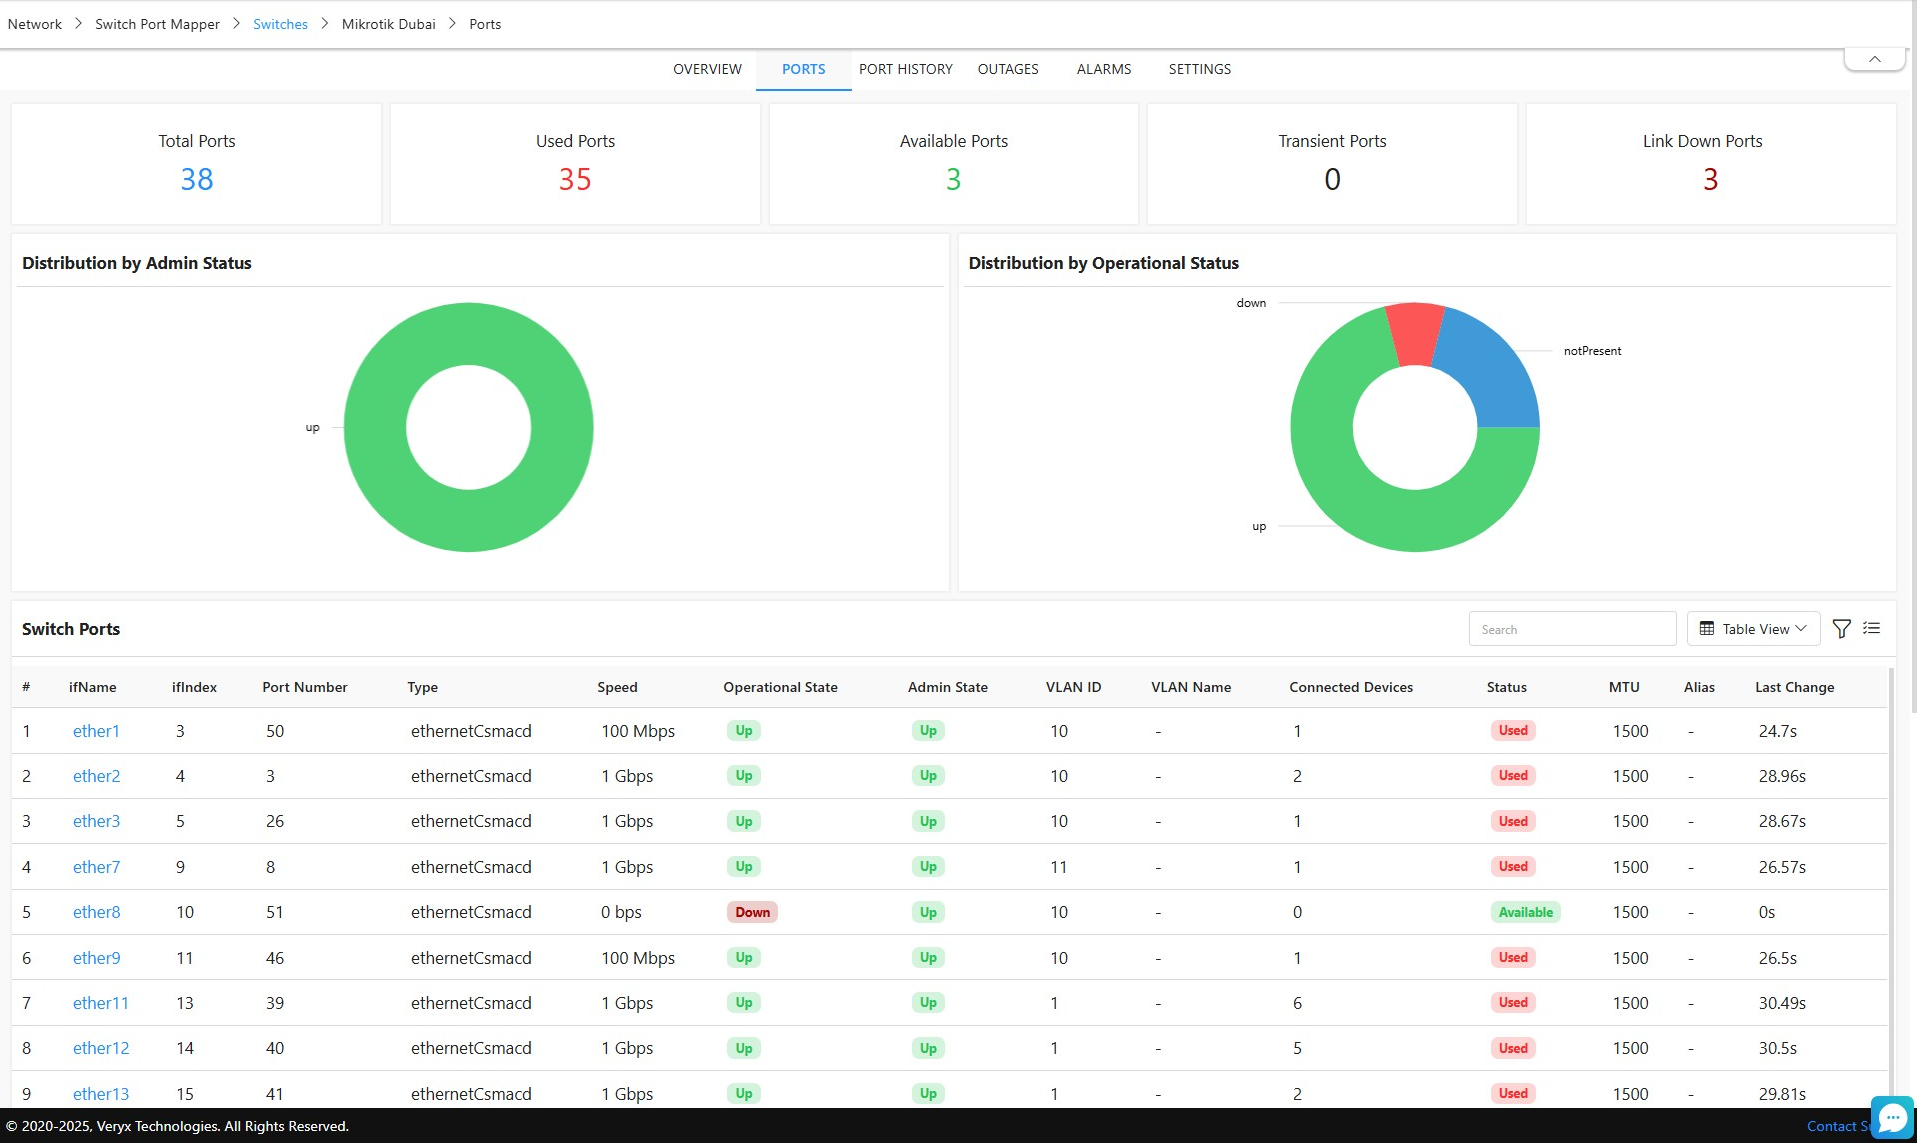
Task: Go to the Outages tab
Action: [1007, 69]
